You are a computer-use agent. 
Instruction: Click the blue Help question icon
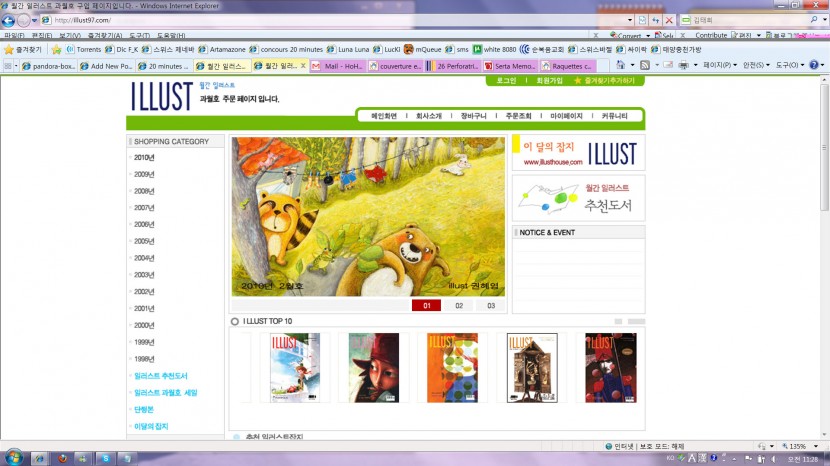click(814, 65)
